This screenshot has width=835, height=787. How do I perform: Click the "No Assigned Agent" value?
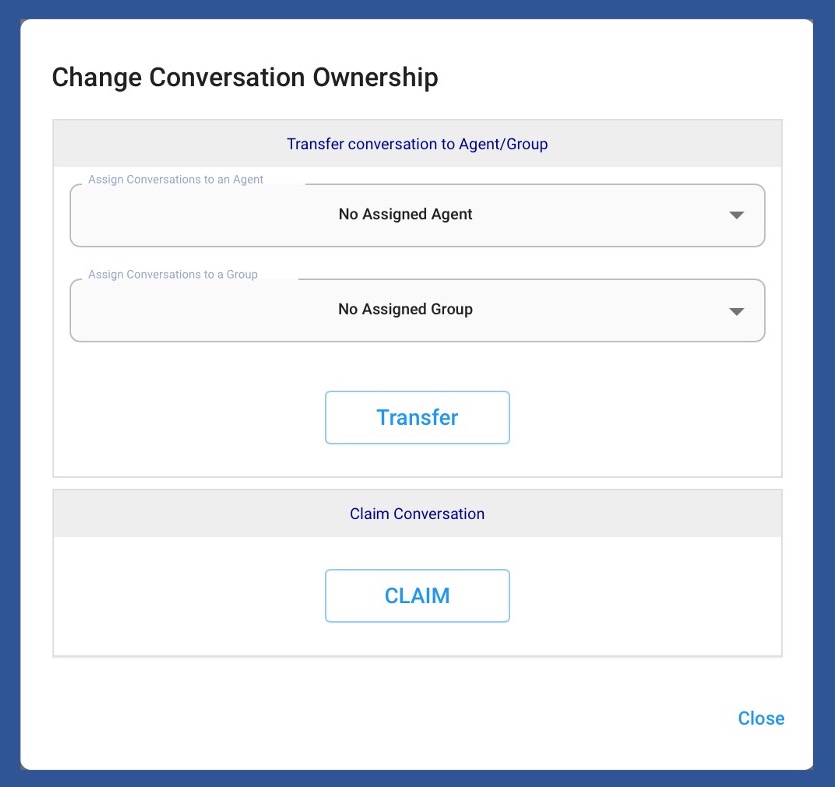click(405, 215)
